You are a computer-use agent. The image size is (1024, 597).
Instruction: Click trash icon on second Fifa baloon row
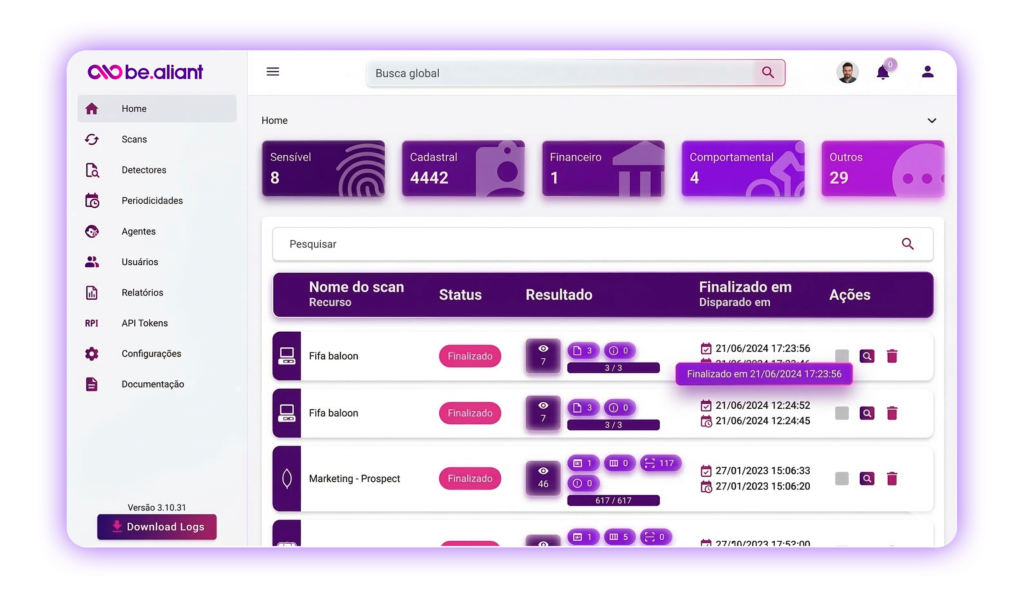(892, 413)
